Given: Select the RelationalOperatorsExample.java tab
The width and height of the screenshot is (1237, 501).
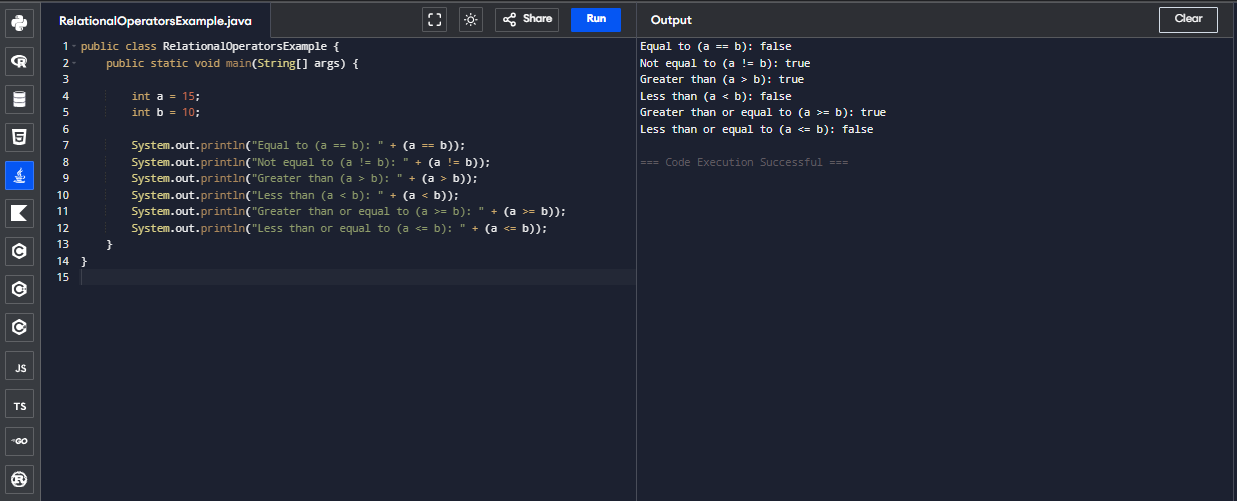Looking at the screenshot, I should pos(155,20).
